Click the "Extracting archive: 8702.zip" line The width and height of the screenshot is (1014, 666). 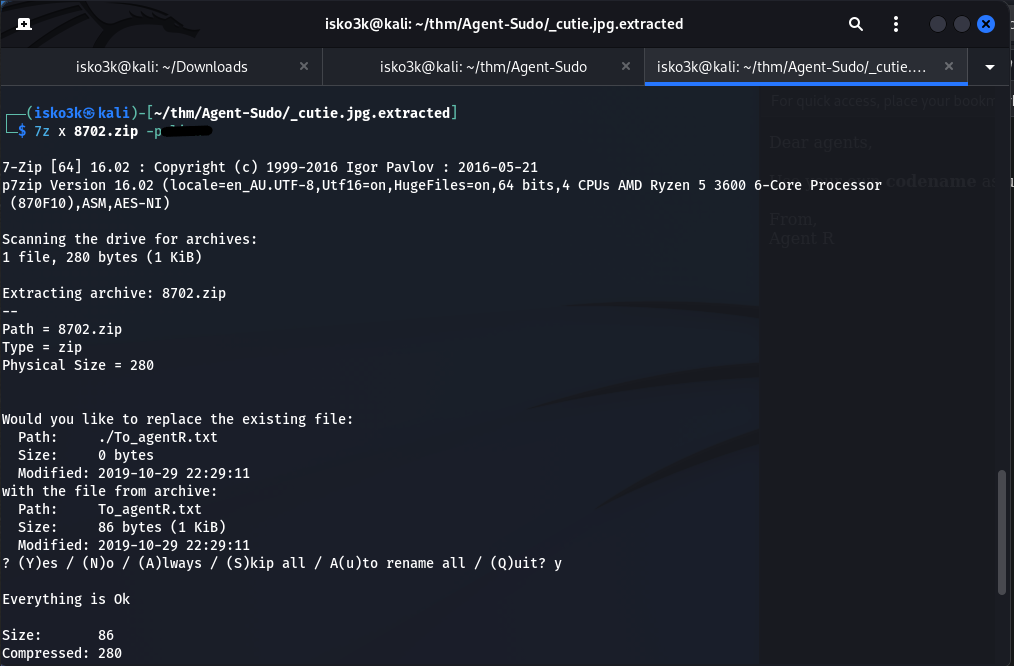pos(114,293)
